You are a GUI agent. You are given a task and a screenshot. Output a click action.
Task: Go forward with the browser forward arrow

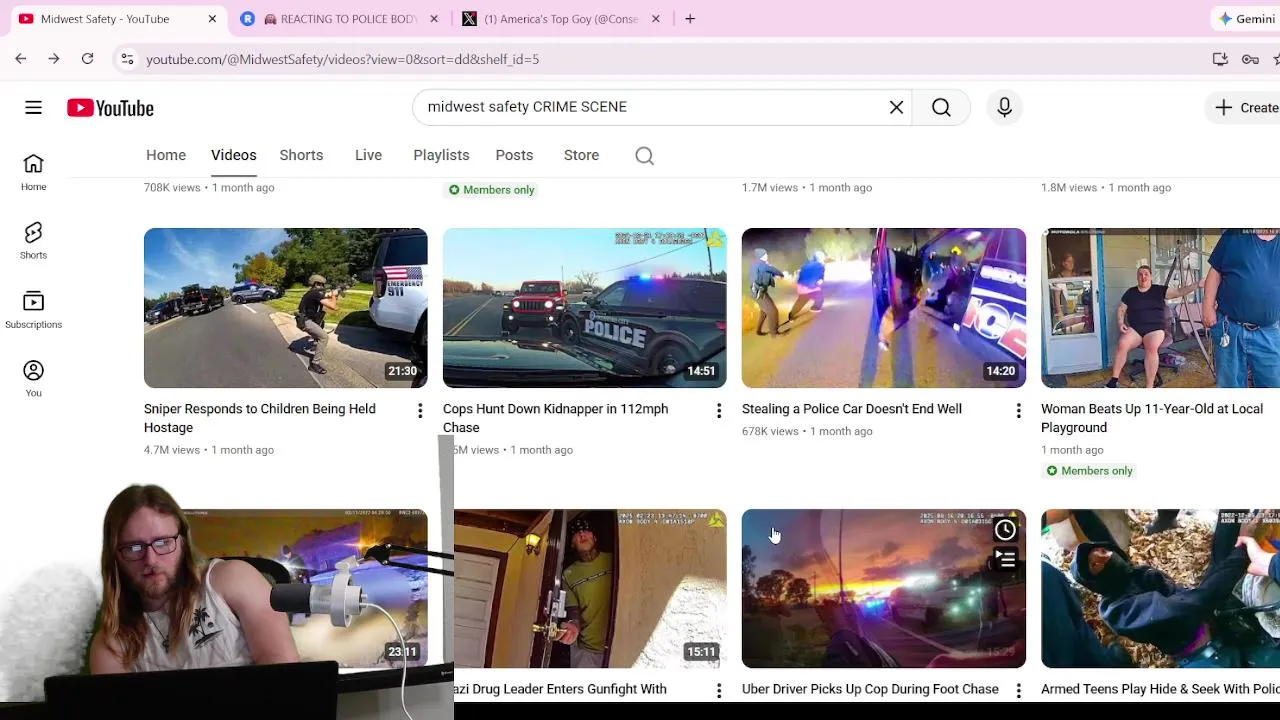[54, 59]
